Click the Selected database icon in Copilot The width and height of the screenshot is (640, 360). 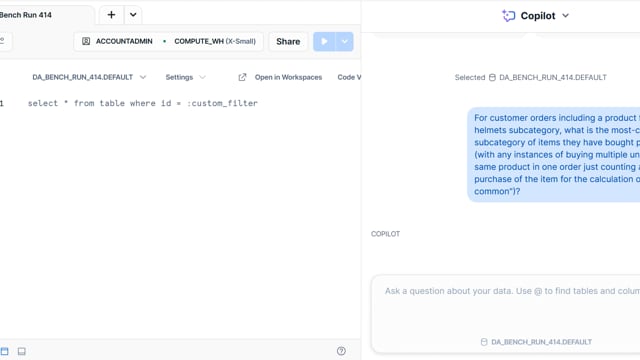(492, 78)
